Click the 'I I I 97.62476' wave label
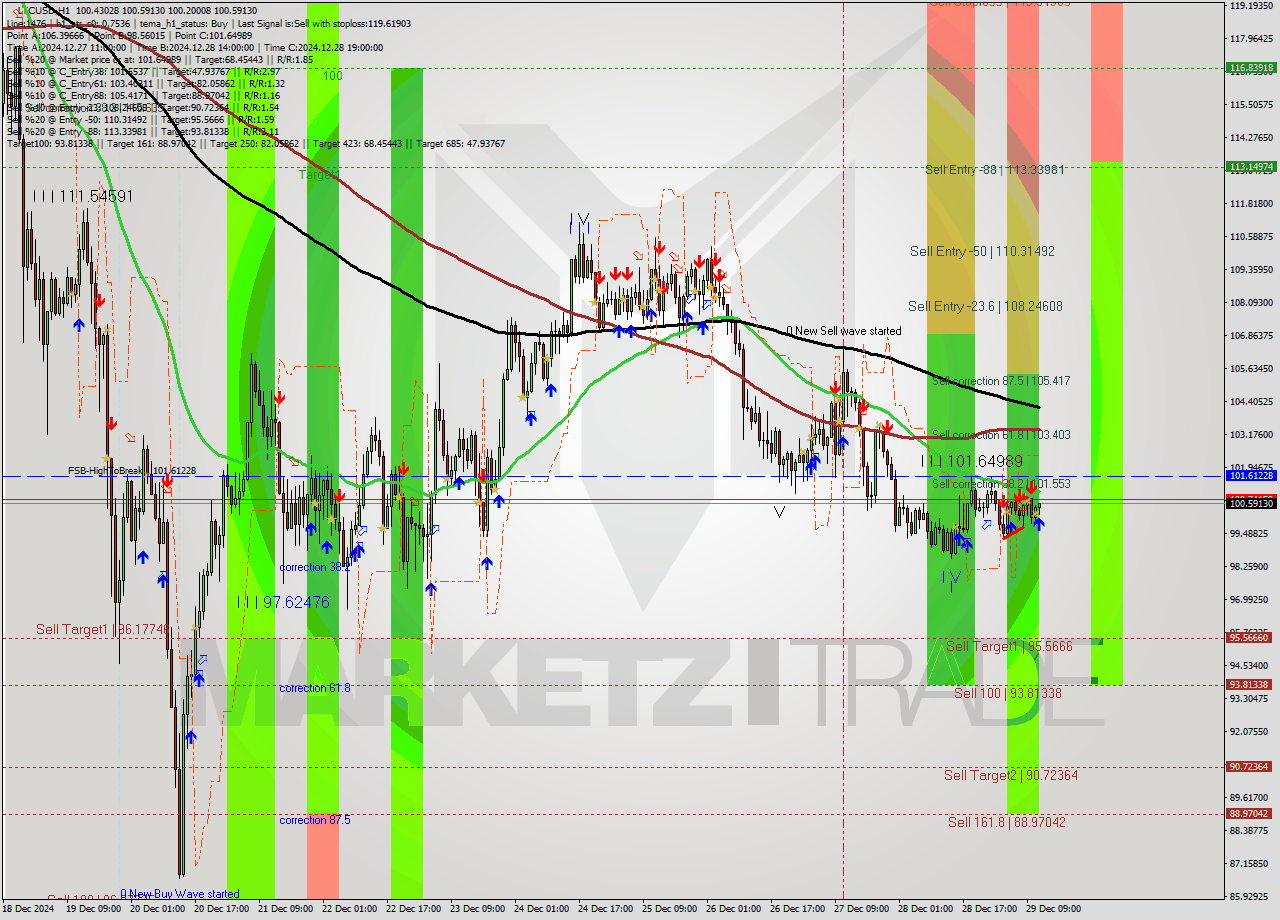 coord(283,602)
